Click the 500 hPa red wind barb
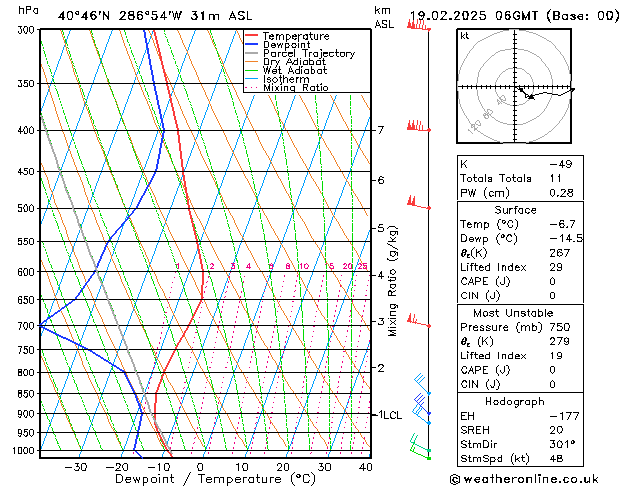Screen dimensions: 629x486 pyautogui.click(x=419, y=202)
